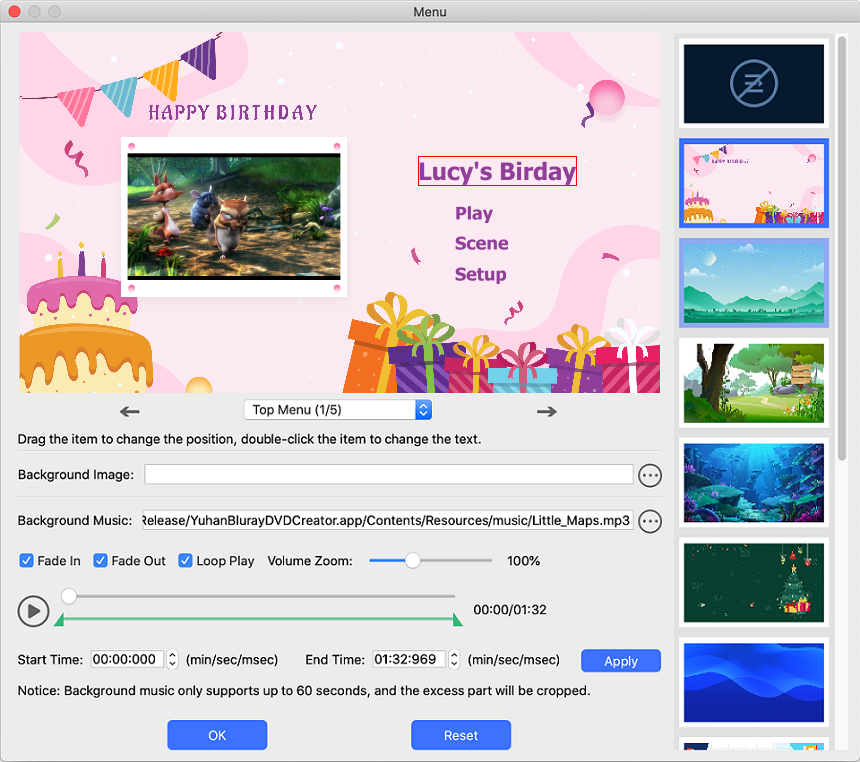The image size is (860, 762).
Task: Click the green trim start marker
Action: pyautogui.click(x=59, y=620)
